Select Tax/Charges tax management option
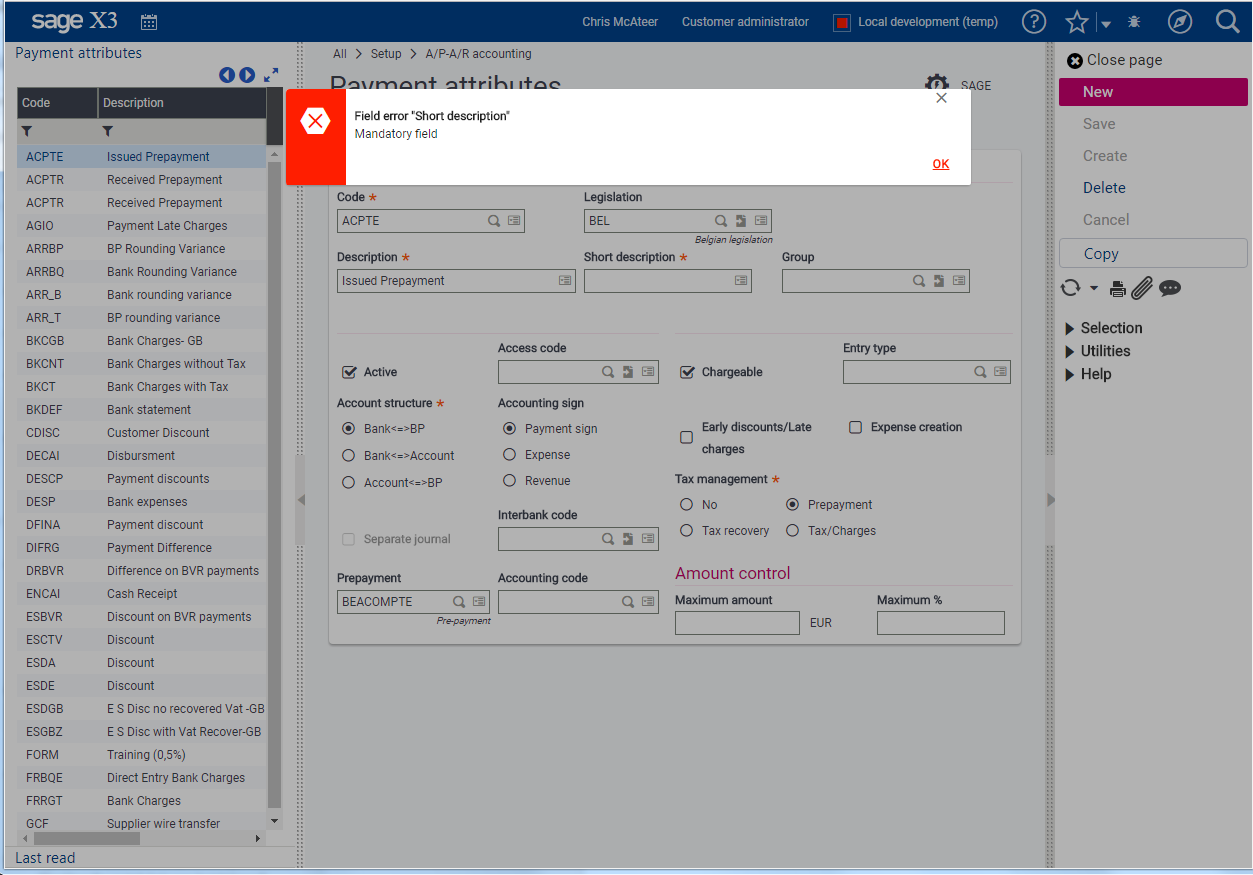This screenshot has height=875, width=1253. [x=793, y=531]
